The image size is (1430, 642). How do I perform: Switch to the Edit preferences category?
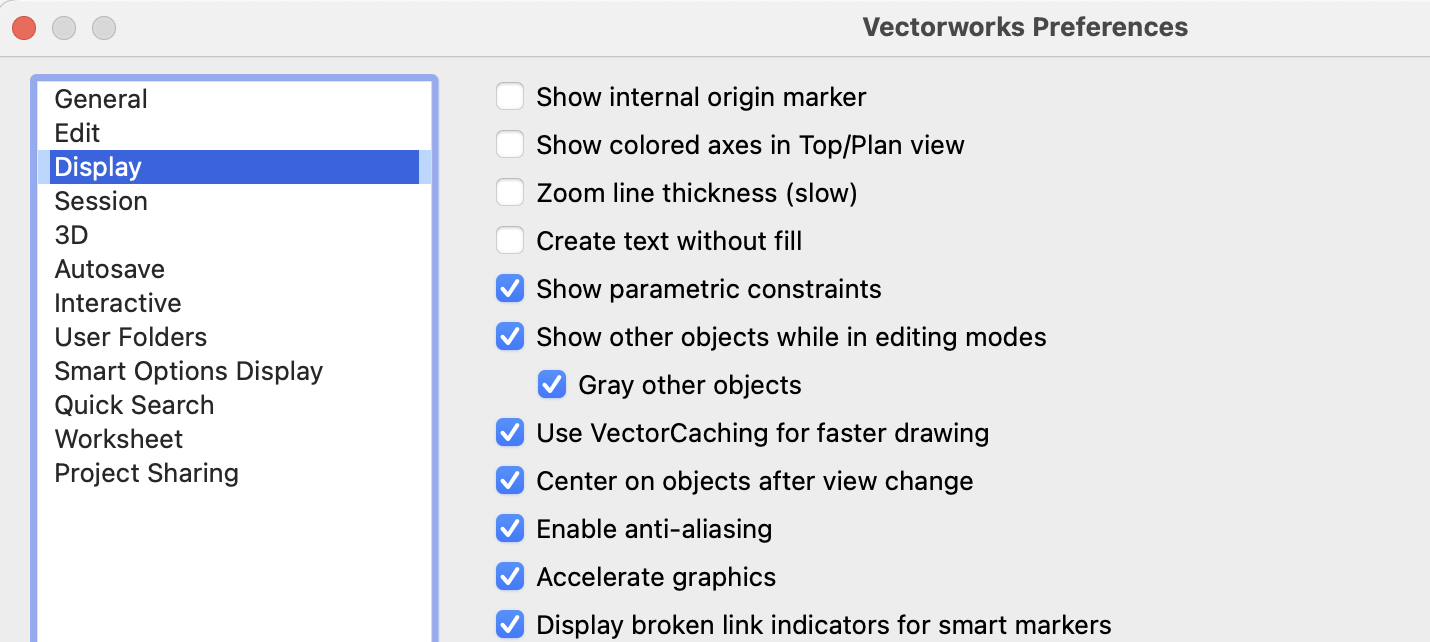tap(77, 133)
